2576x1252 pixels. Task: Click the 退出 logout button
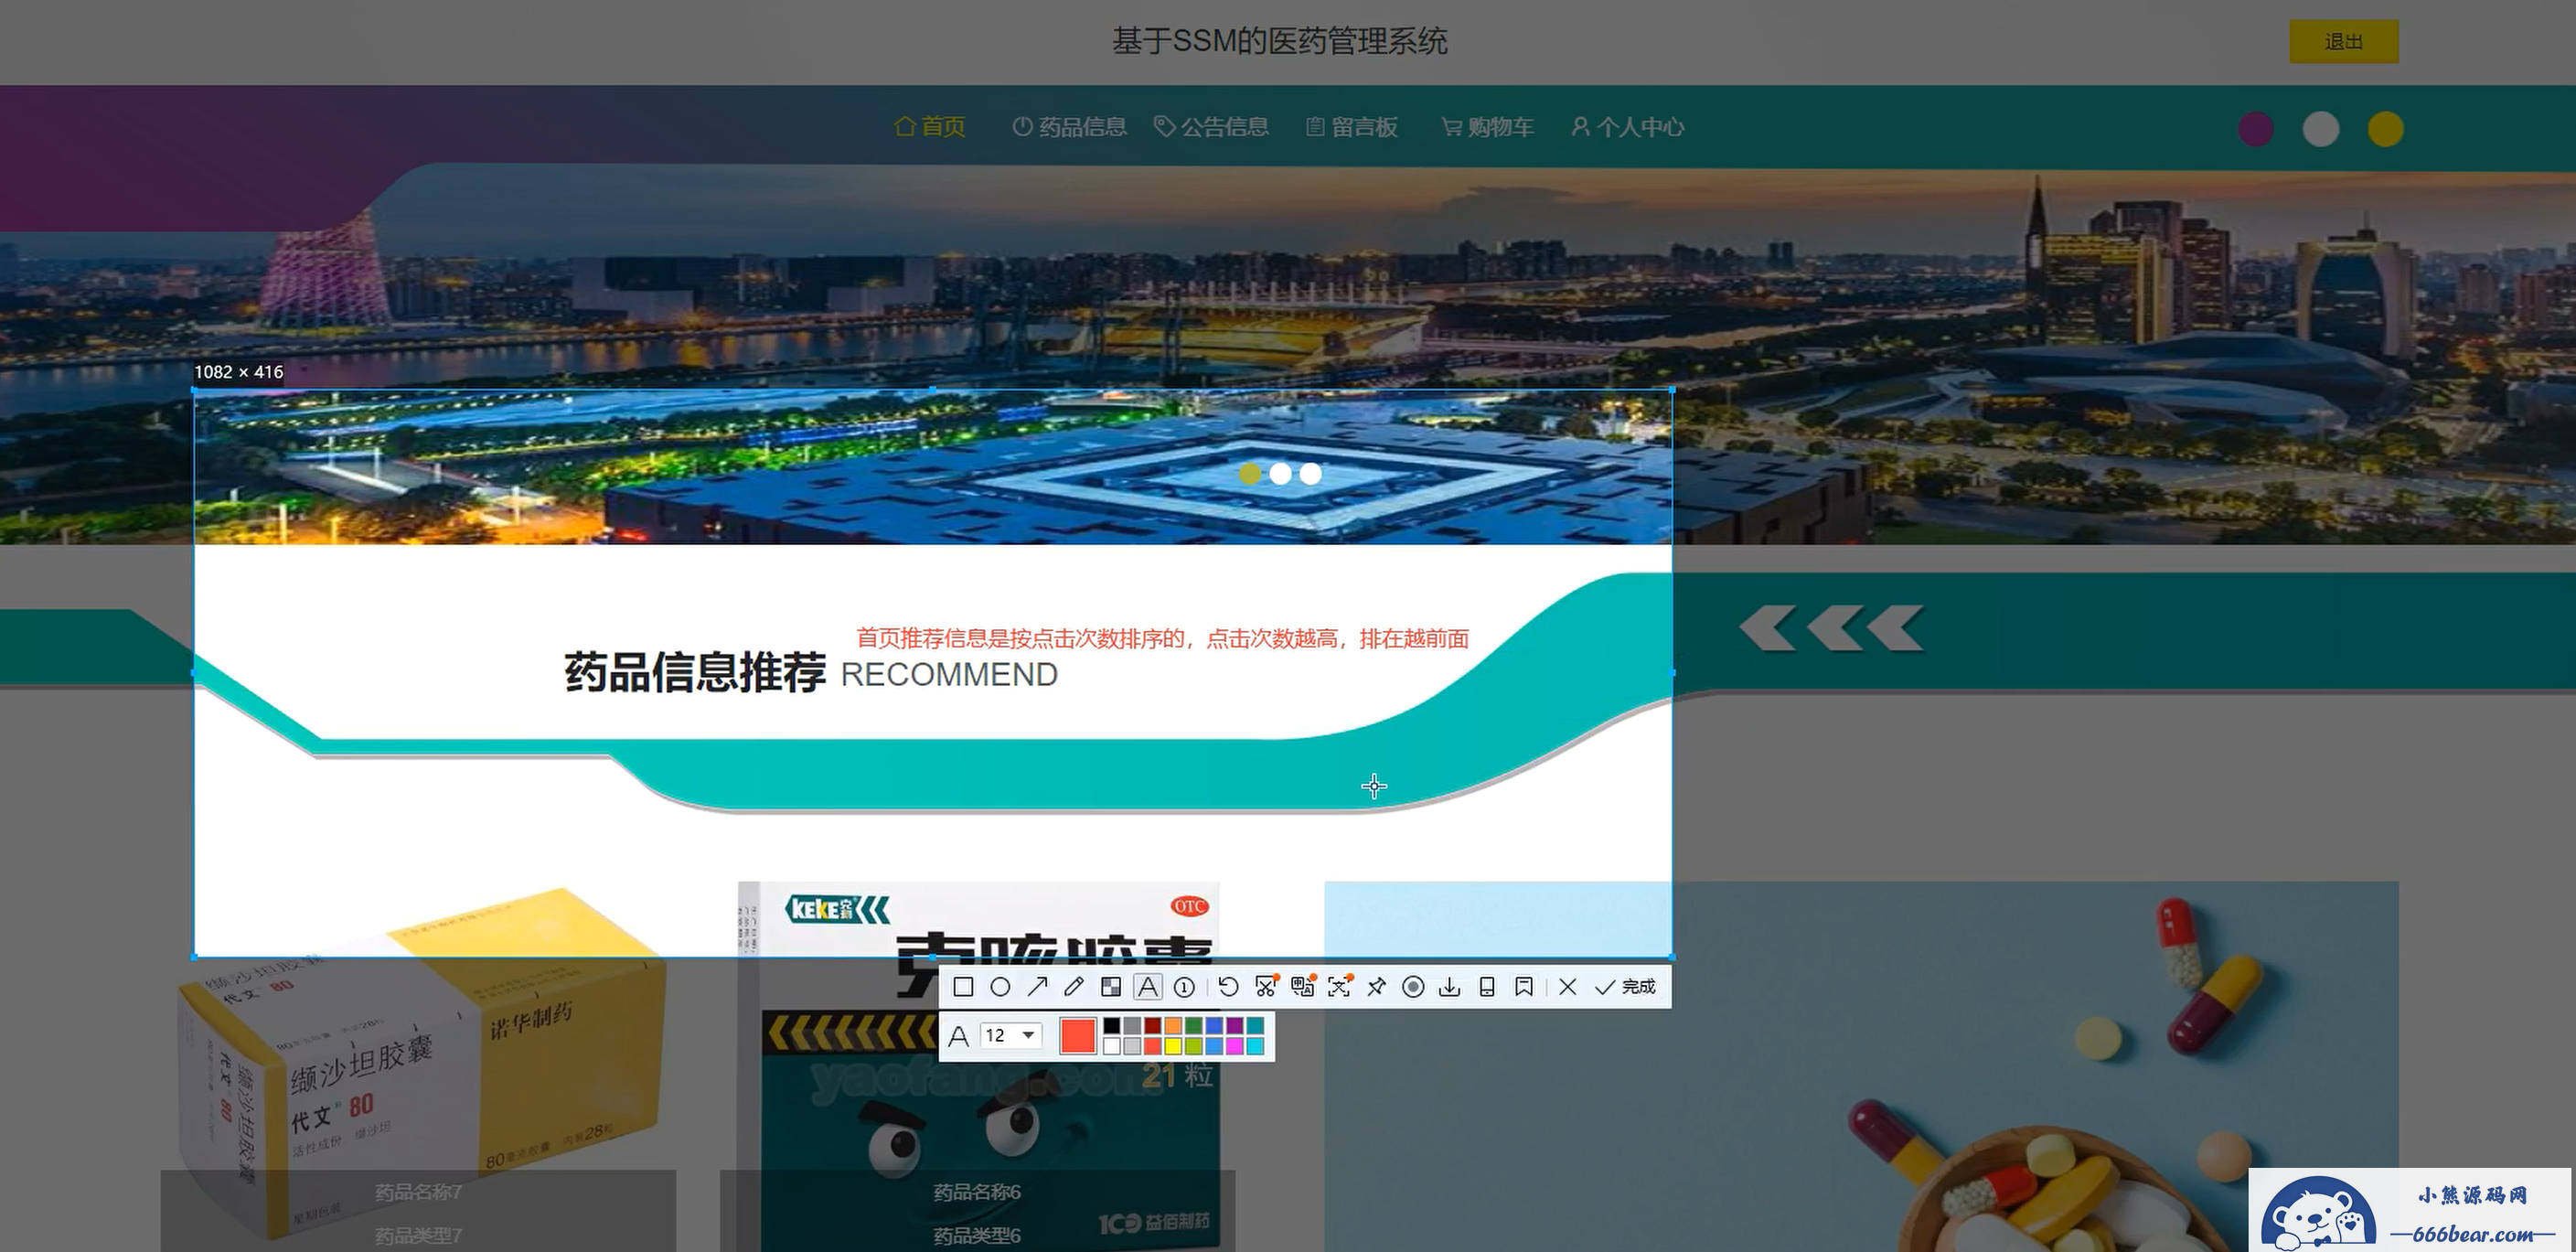[x=2343, y=42]
